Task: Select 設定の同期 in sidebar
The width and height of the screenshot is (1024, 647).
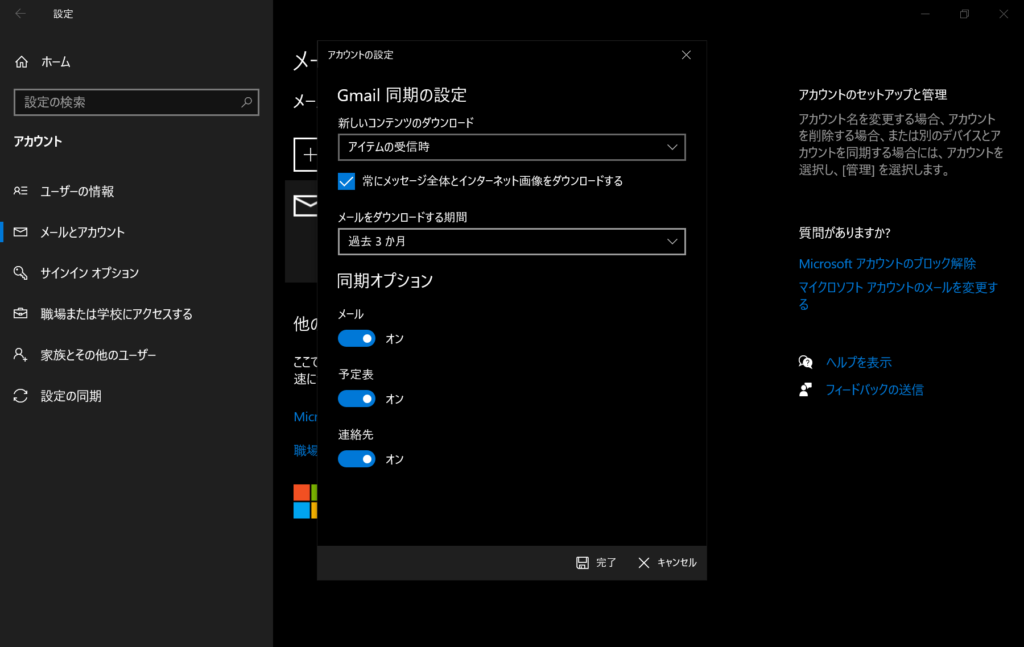Action: coord(136,396)
